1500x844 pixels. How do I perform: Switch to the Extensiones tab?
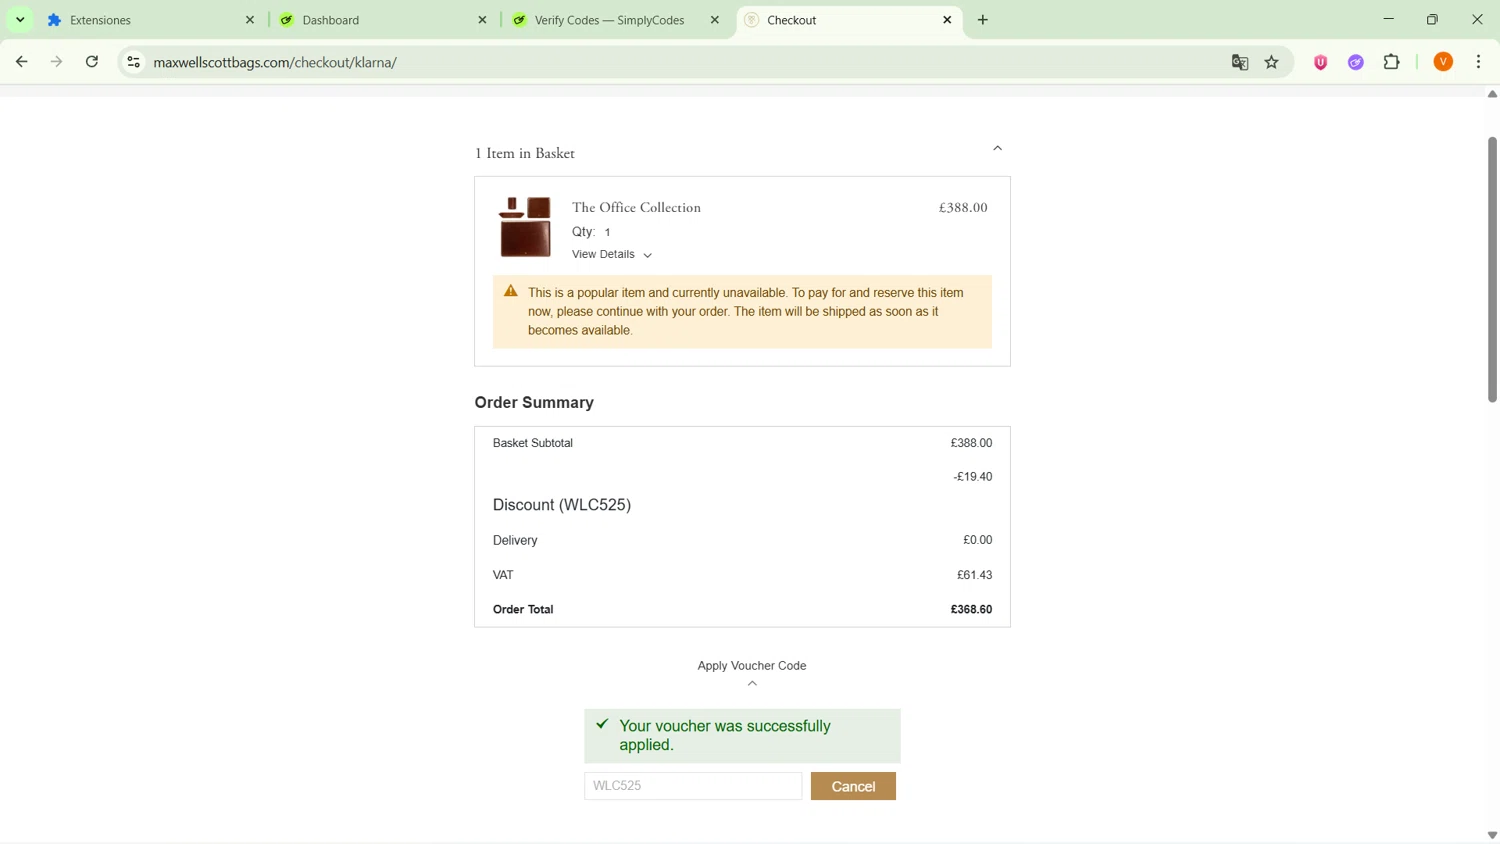pyautogui.click(x=150, y=20)
